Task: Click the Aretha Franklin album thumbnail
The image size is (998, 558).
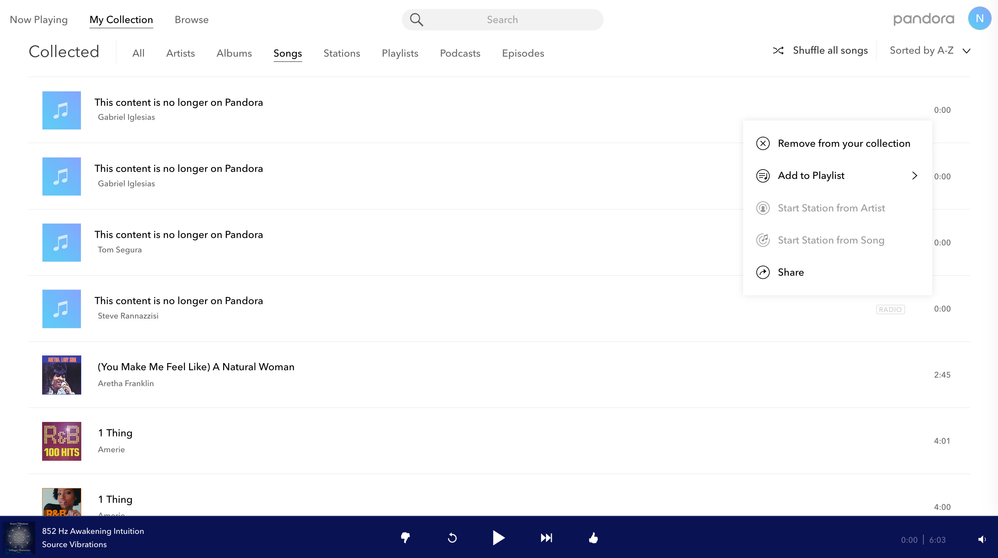Action: click(61, 375)
